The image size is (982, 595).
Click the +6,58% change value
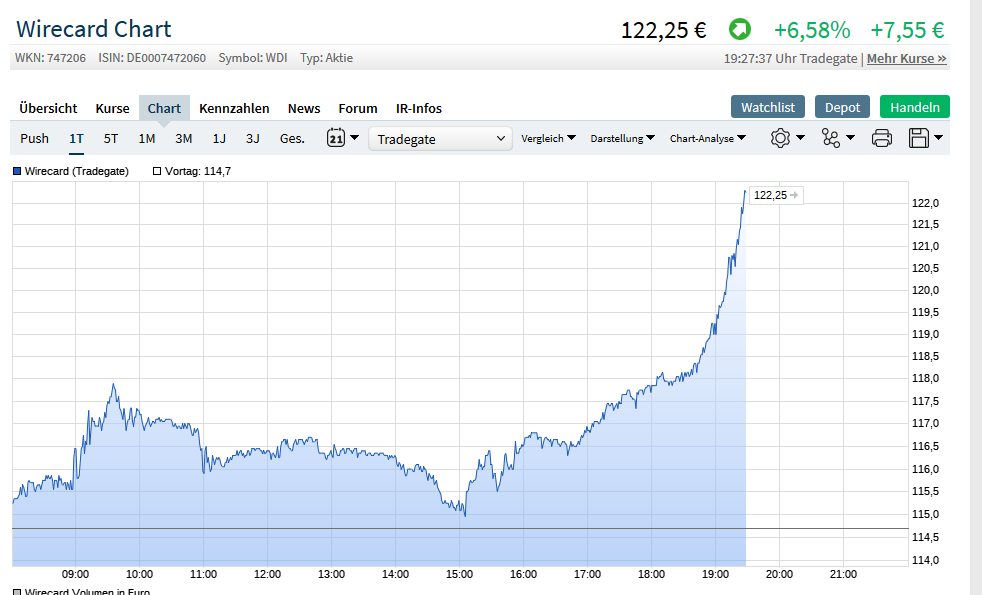[812, 29]
